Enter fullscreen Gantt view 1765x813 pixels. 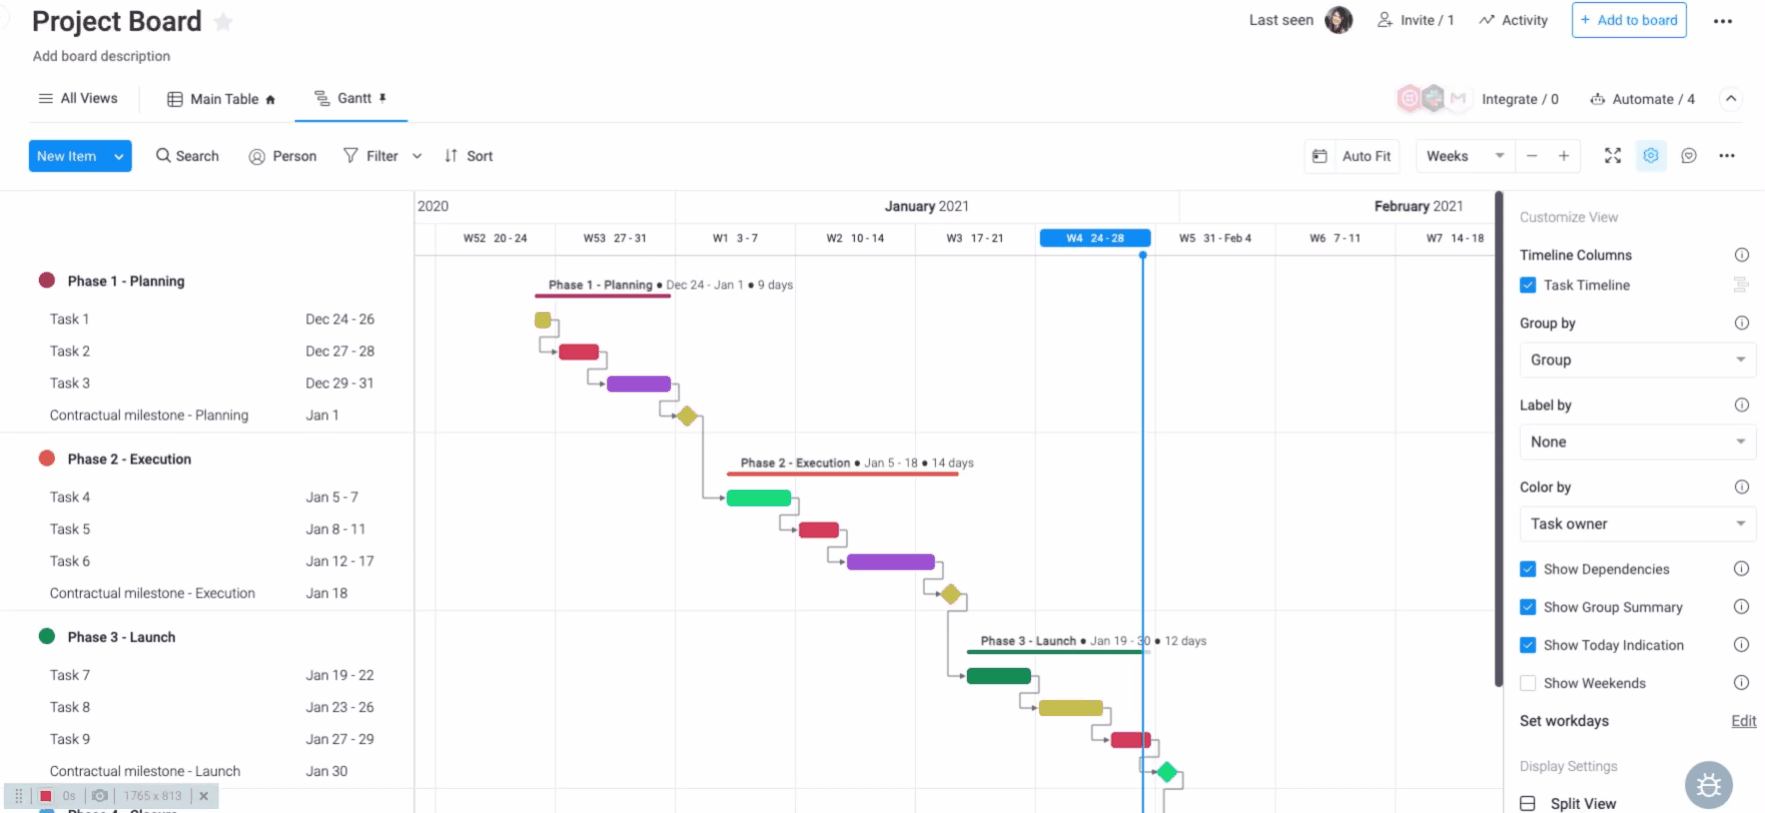point(1613,156)
